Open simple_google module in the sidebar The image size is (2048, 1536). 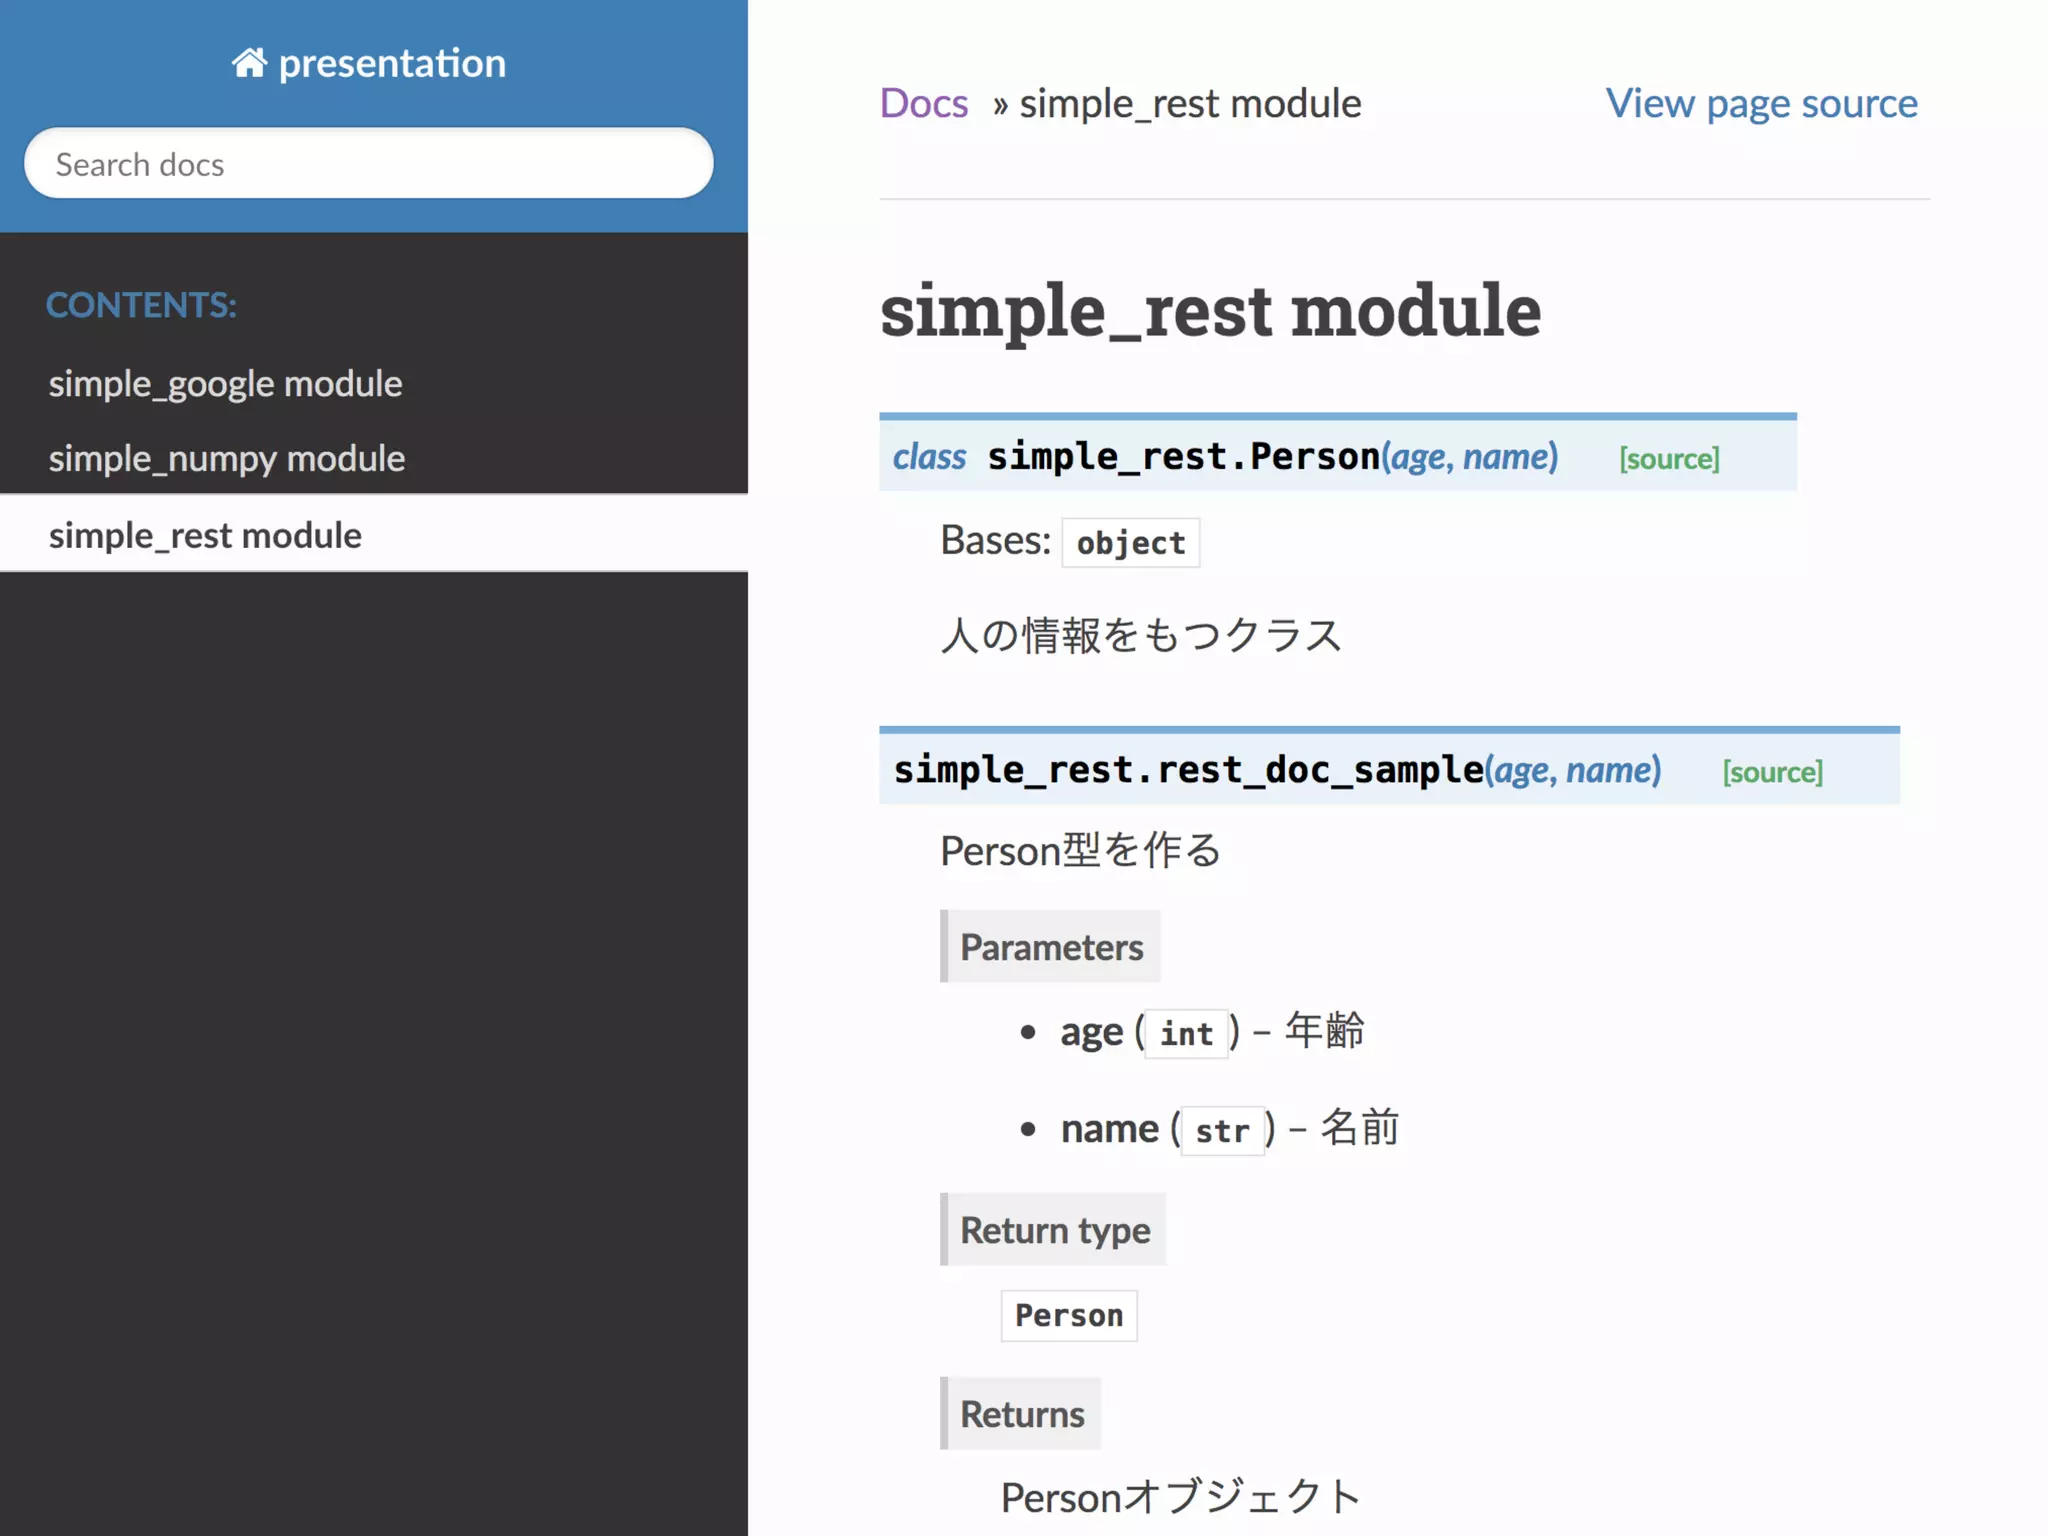tap(225, 384)
